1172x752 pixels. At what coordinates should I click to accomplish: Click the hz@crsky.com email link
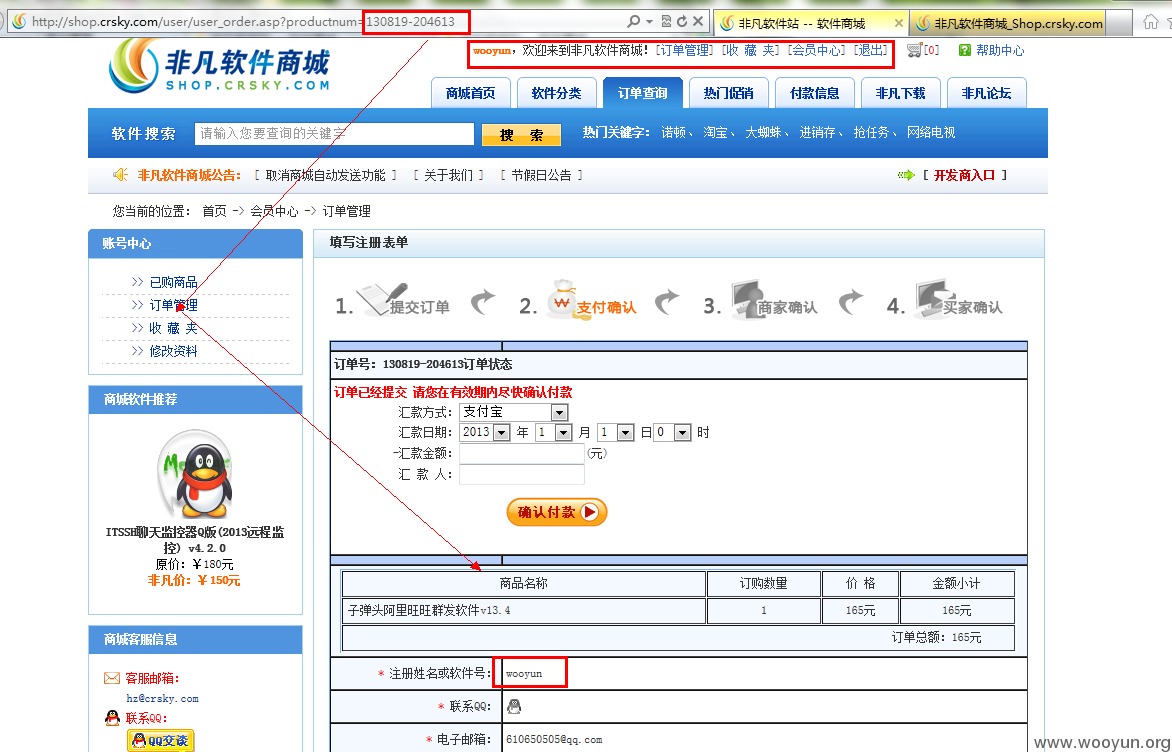162,698
